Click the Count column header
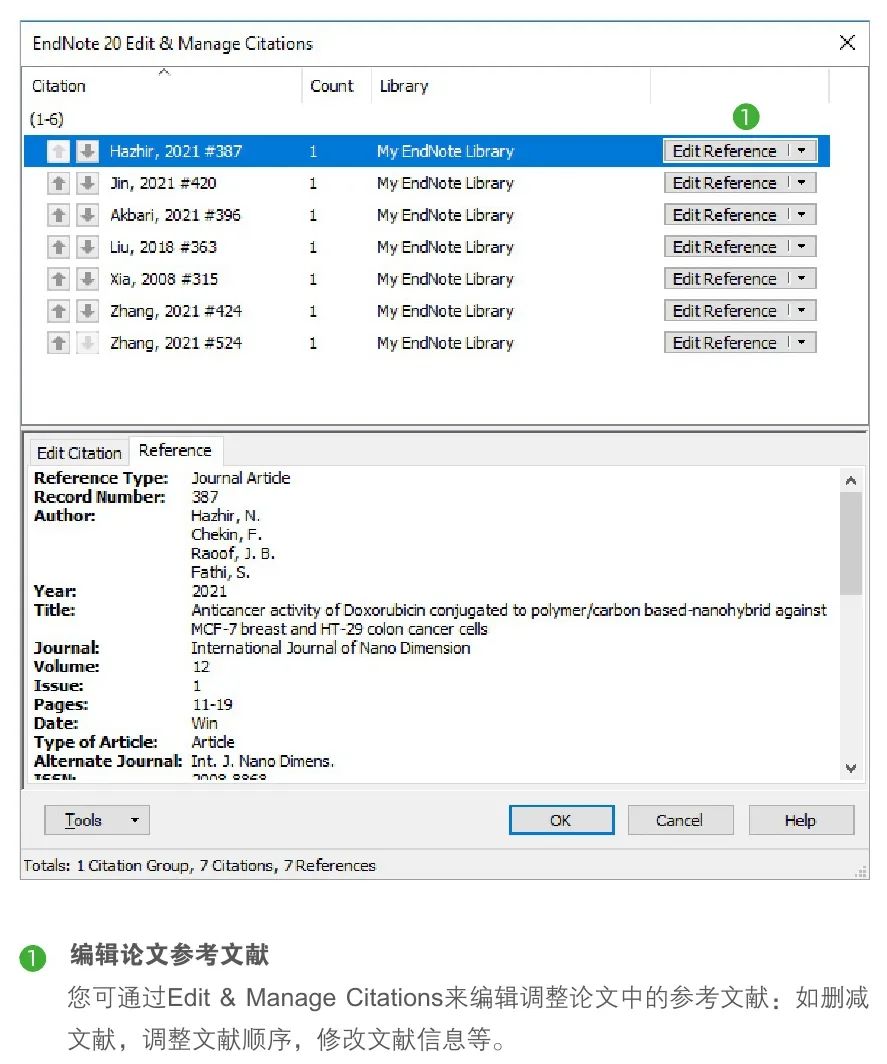The image size is (887, 1064). point(336,86)
